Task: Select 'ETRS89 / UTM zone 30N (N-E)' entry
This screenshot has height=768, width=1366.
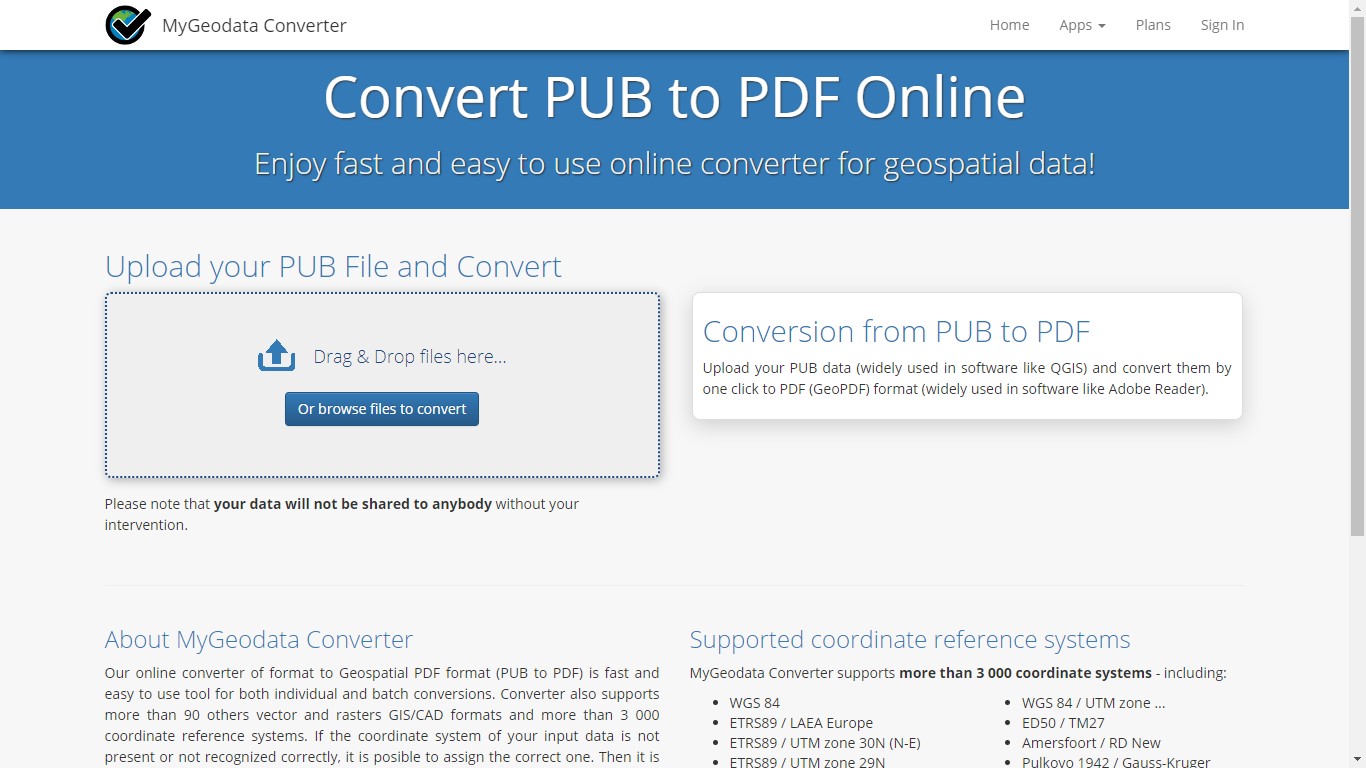Action: pos(825,743)
